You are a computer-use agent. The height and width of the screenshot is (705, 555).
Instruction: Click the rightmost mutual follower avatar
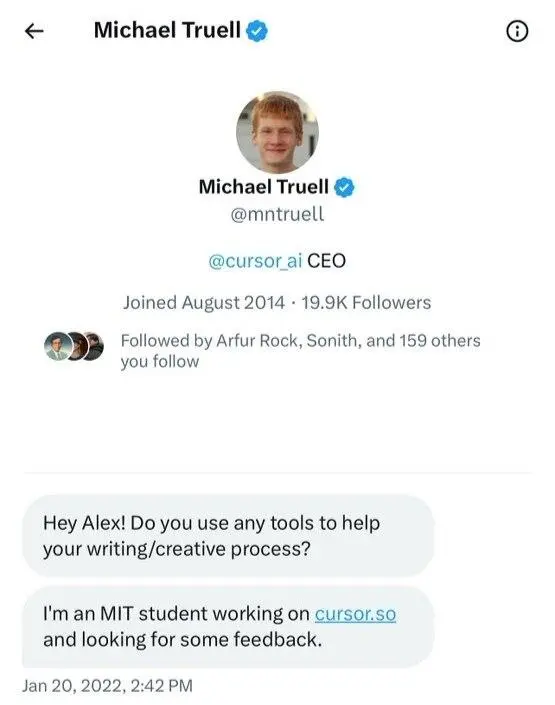[94, 346]
